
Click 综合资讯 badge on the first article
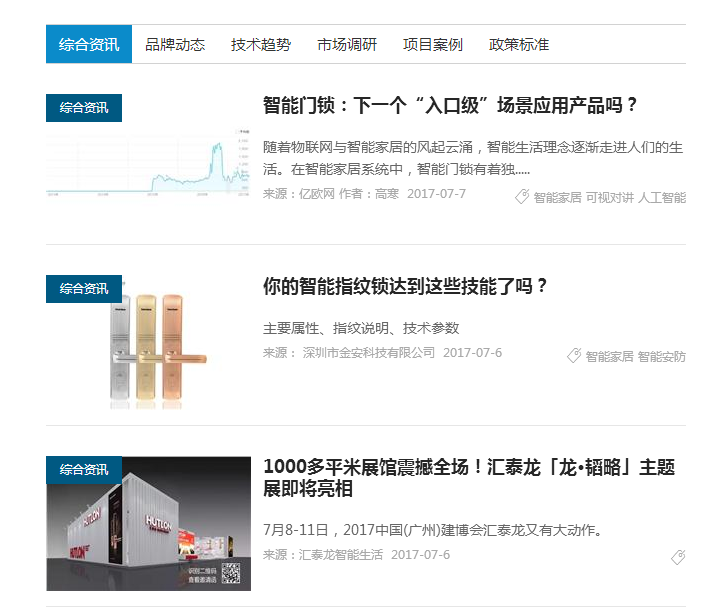tap(84, 108)
